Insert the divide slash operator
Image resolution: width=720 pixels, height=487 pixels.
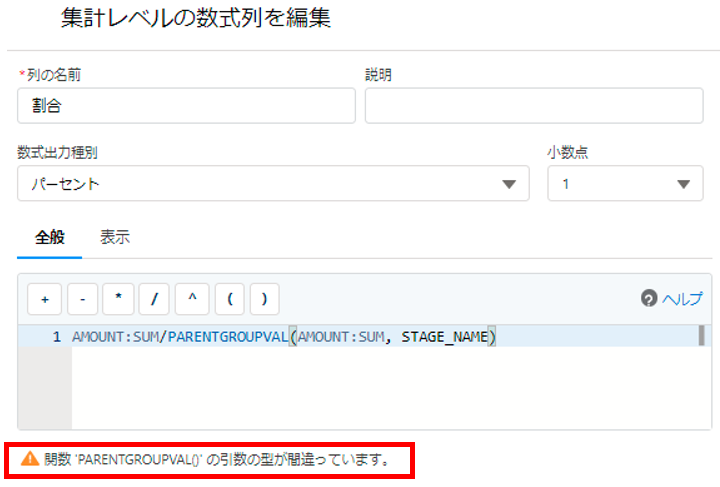154,299
